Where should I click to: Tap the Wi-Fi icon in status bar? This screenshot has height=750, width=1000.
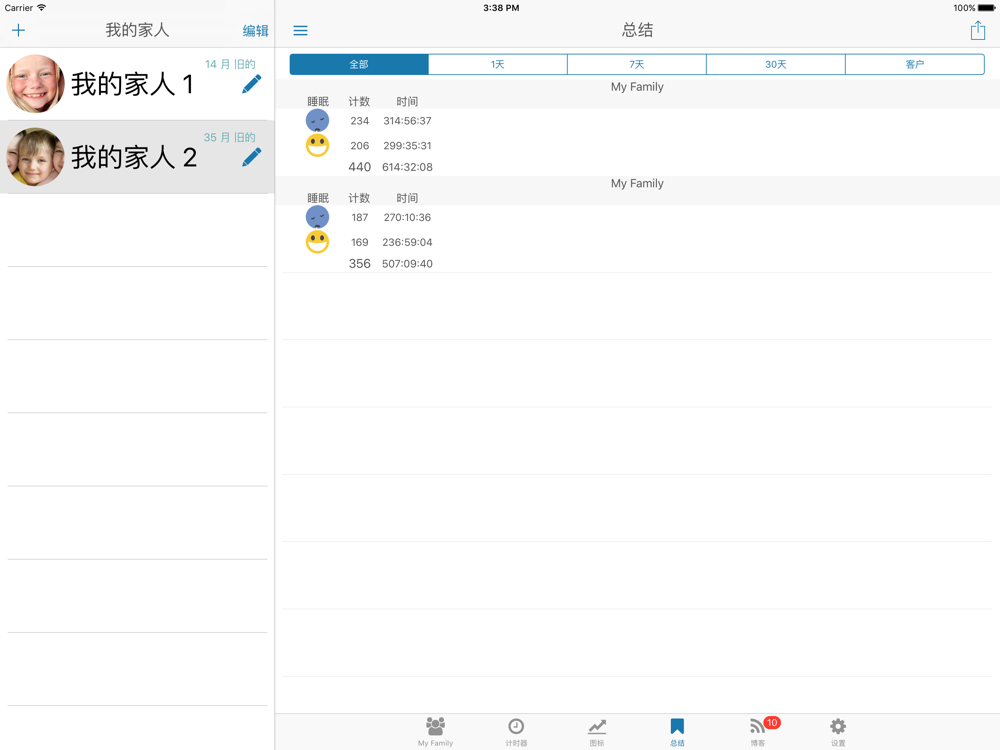tap(41, 8)
